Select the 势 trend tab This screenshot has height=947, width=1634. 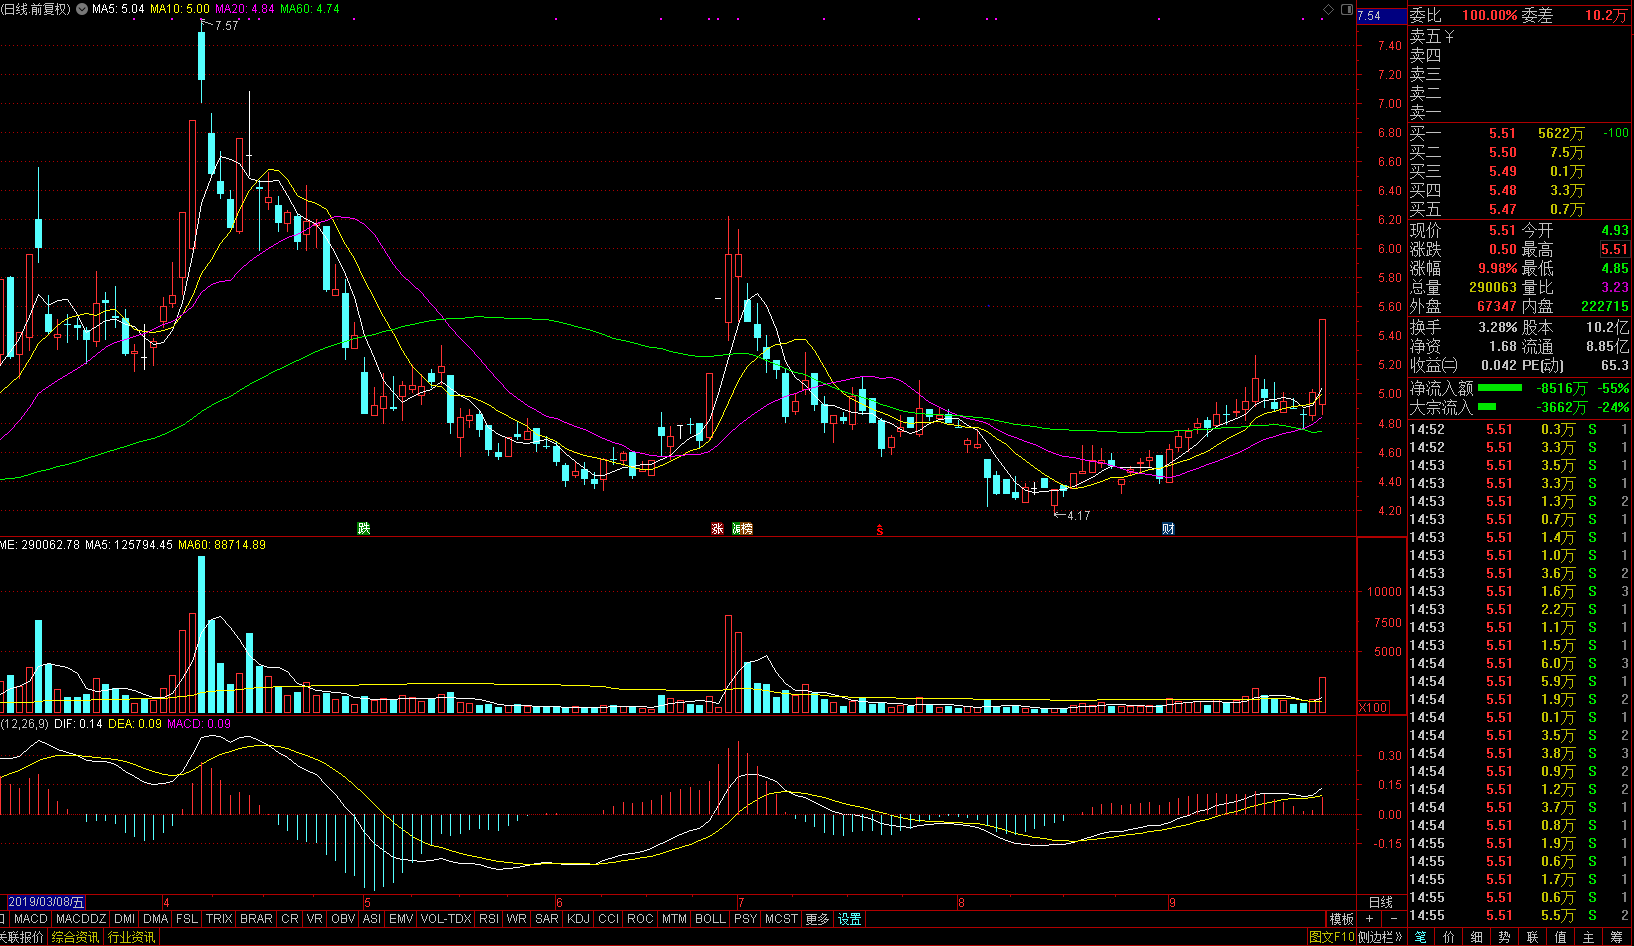[1505, 937]
